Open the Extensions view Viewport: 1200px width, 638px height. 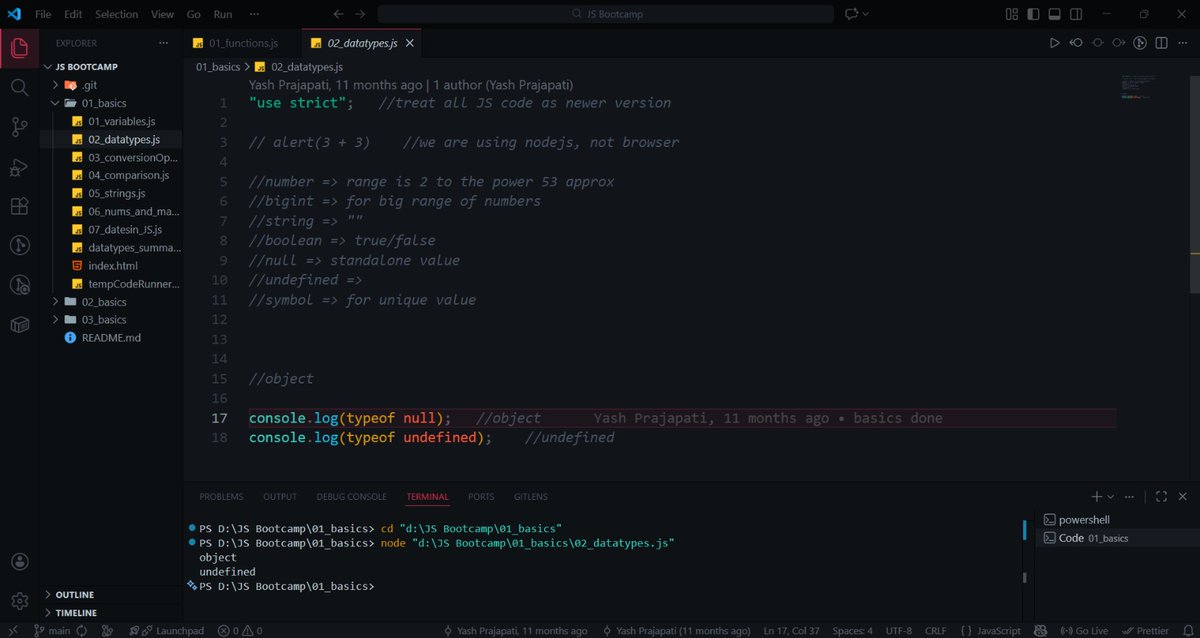[19, 206]
